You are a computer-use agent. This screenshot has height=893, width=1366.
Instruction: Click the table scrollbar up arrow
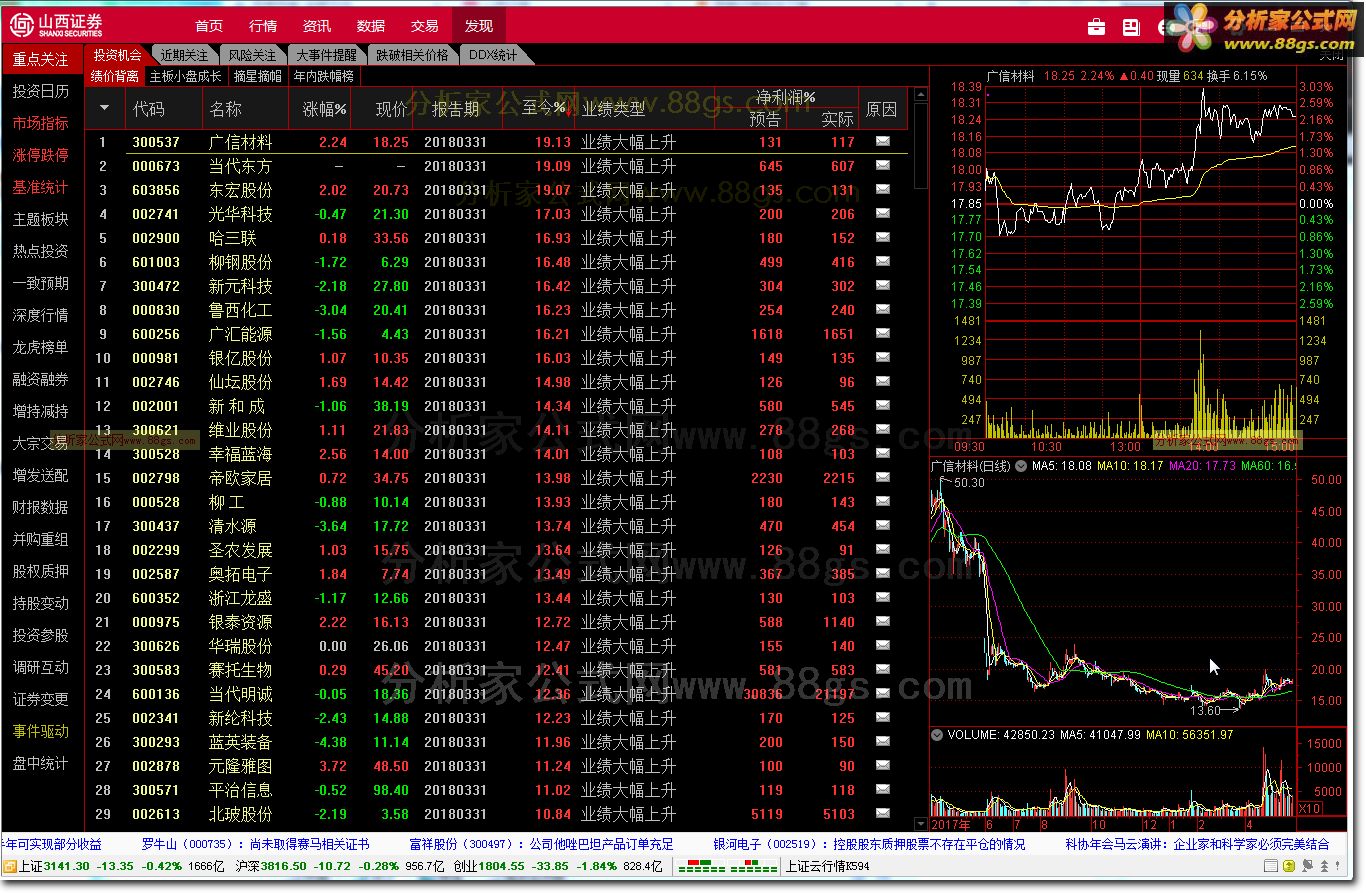pyautogui.click(x=920, y=96)
